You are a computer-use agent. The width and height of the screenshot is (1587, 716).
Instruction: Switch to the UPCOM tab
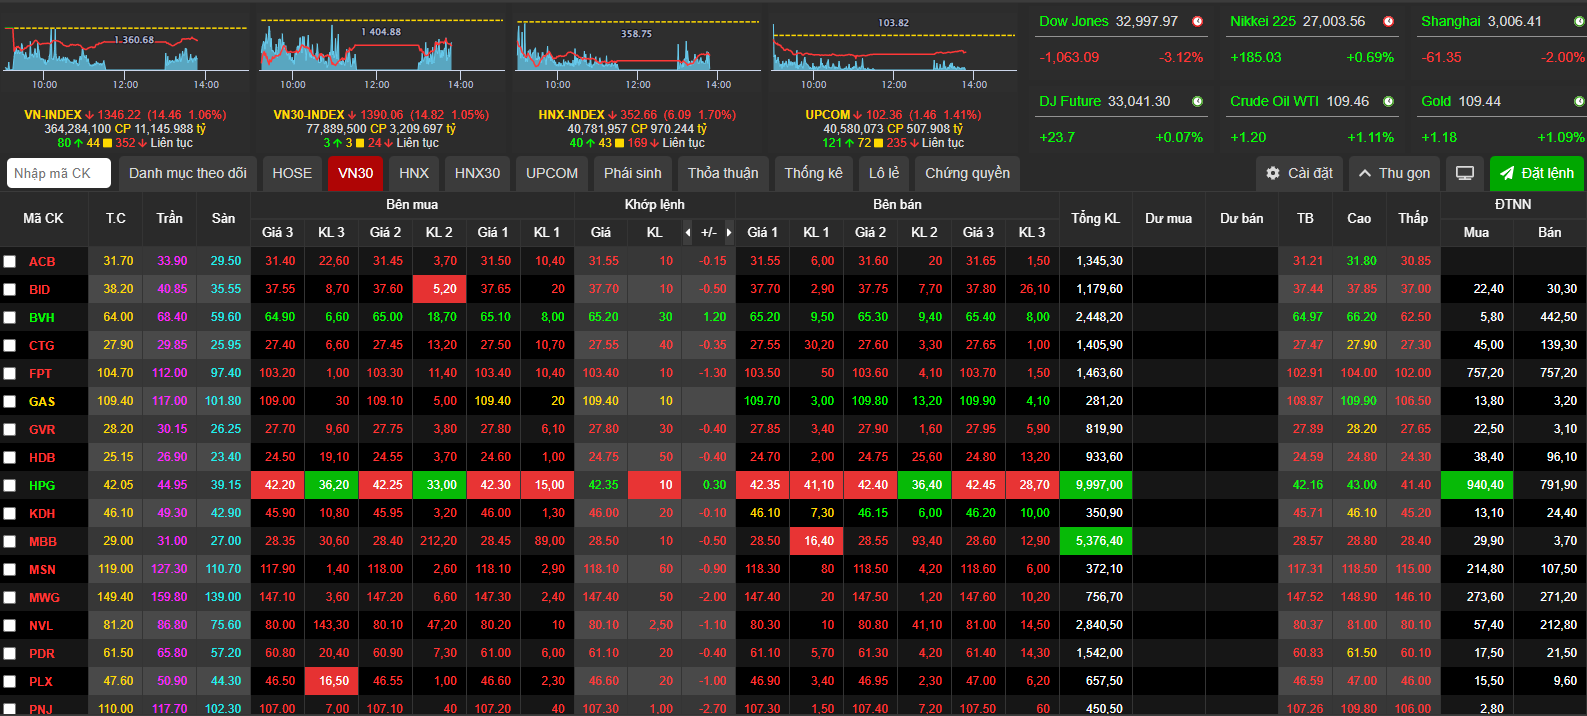(552, 173)
